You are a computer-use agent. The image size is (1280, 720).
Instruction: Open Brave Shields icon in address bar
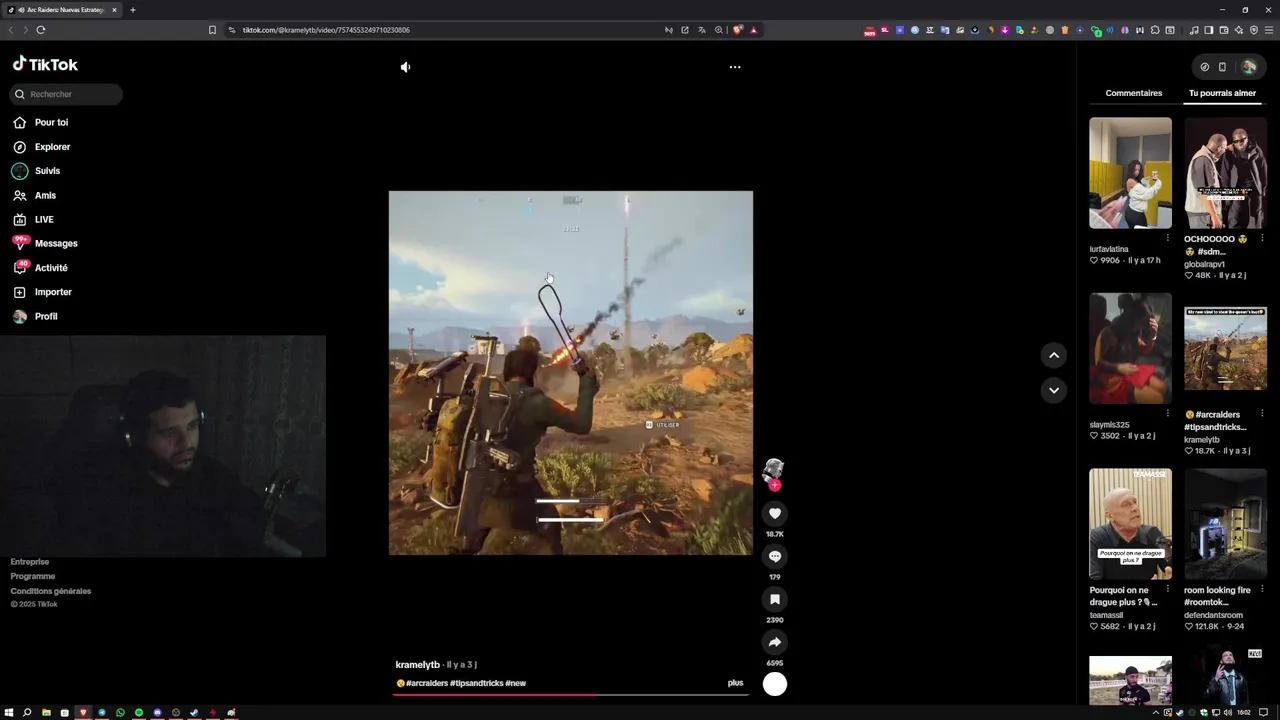click(x=738, y=30)
